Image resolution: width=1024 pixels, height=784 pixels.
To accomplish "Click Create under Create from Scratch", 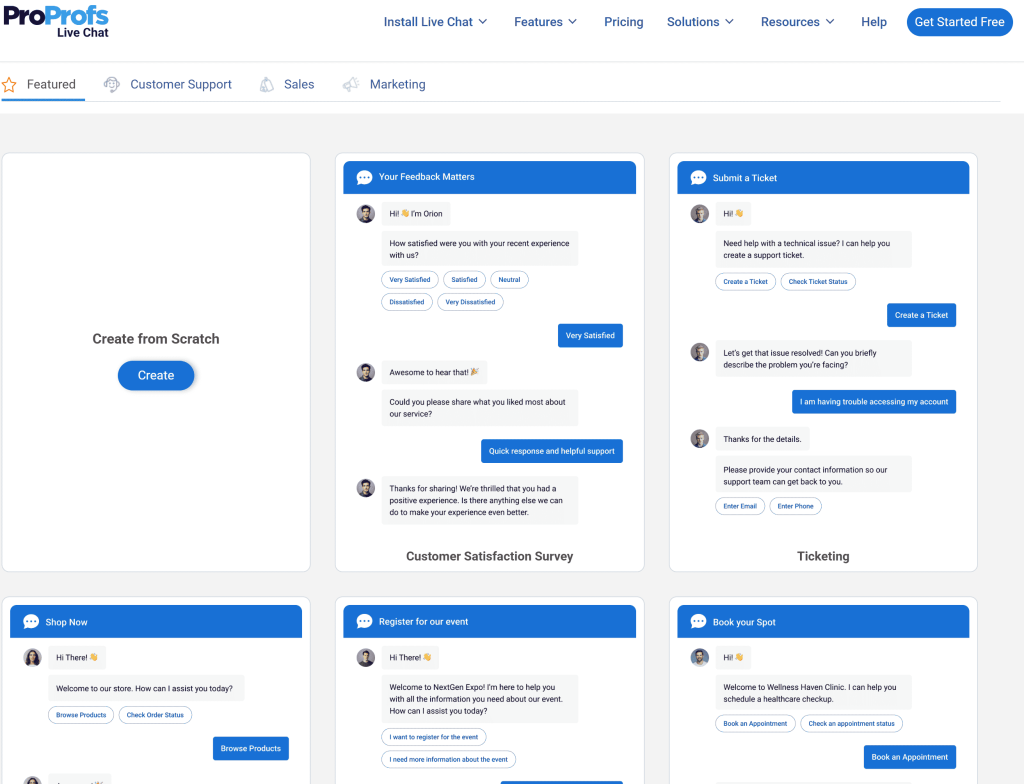I will 155,375.
